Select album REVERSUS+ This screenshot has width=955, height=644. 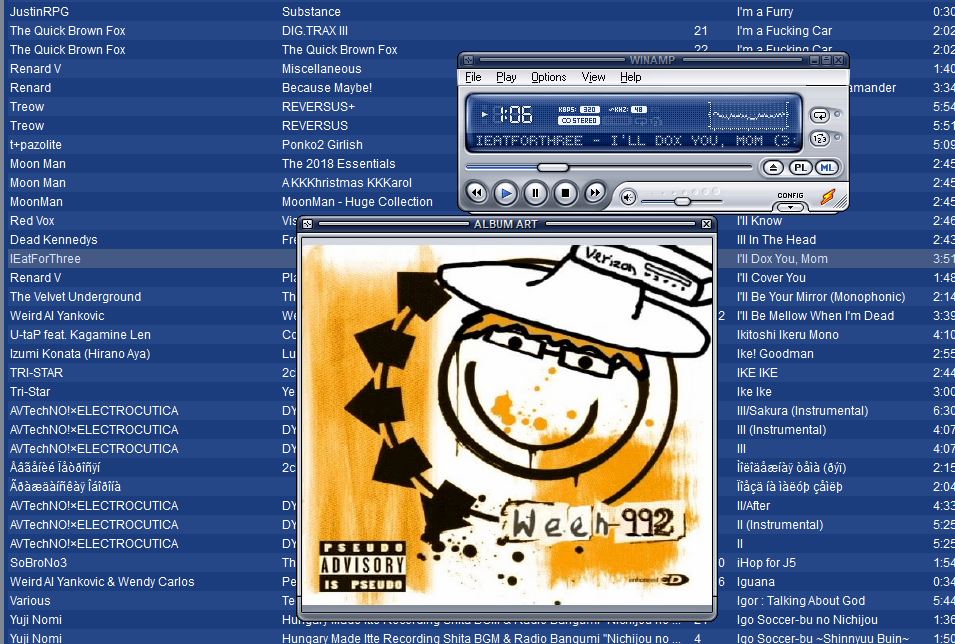[318, 107]
